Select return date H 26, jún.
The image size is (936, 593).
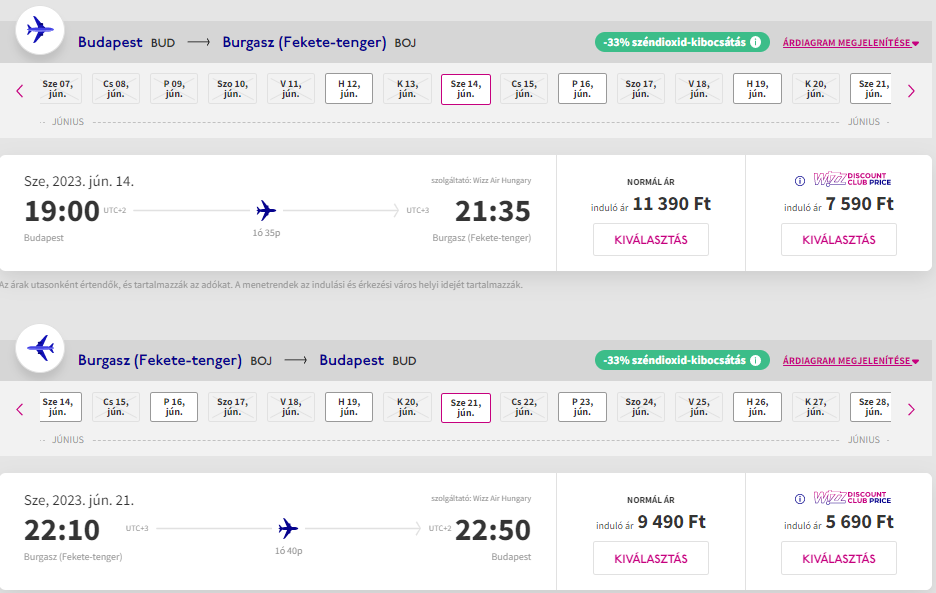pyautogui.click(x=757, y=407)
